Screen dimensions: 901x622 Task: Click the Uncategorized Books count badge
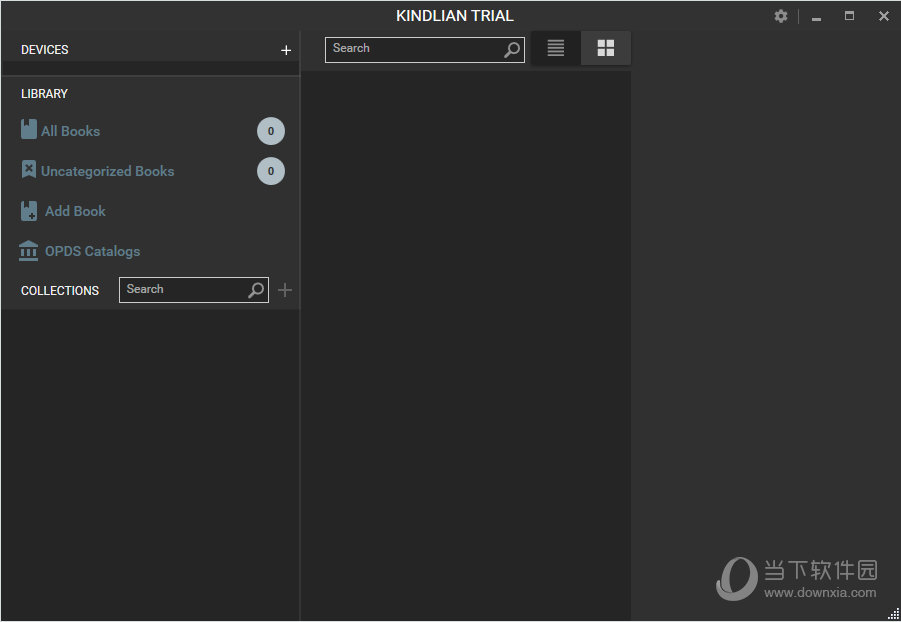pos(271,171)
